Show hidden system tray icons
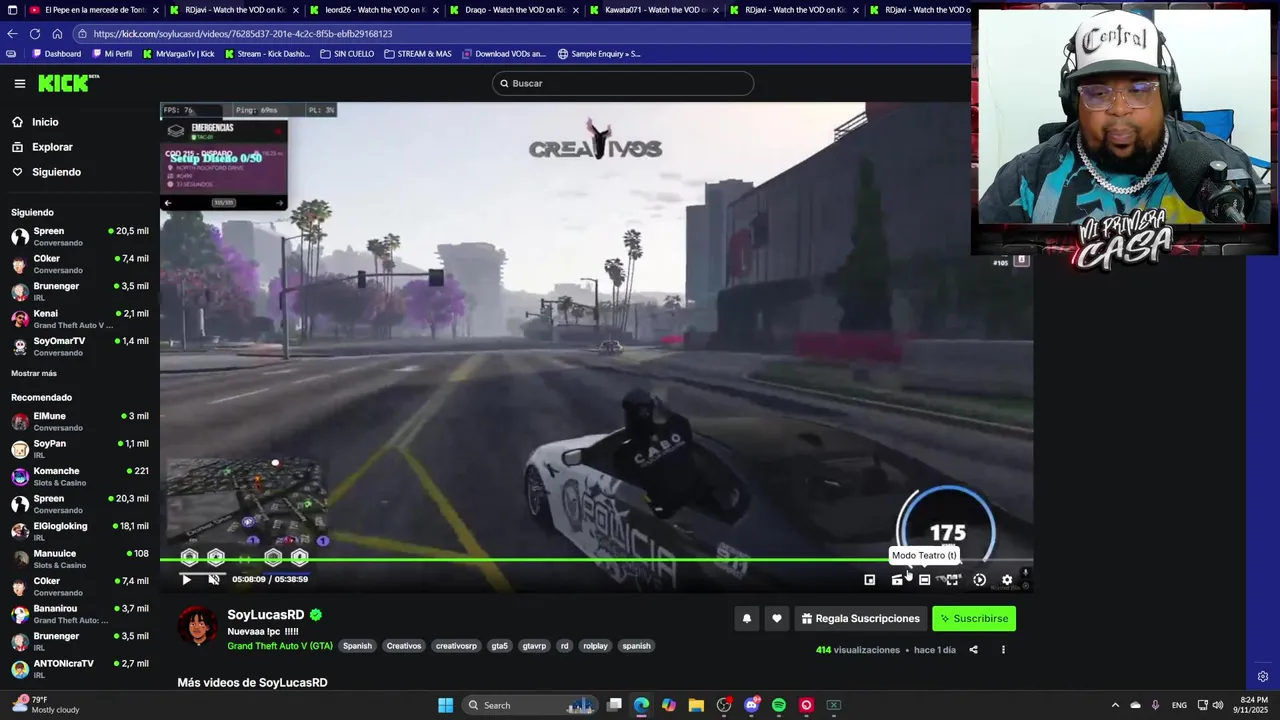Screen dimensions: 1280x720 [x=1116, y=705]
